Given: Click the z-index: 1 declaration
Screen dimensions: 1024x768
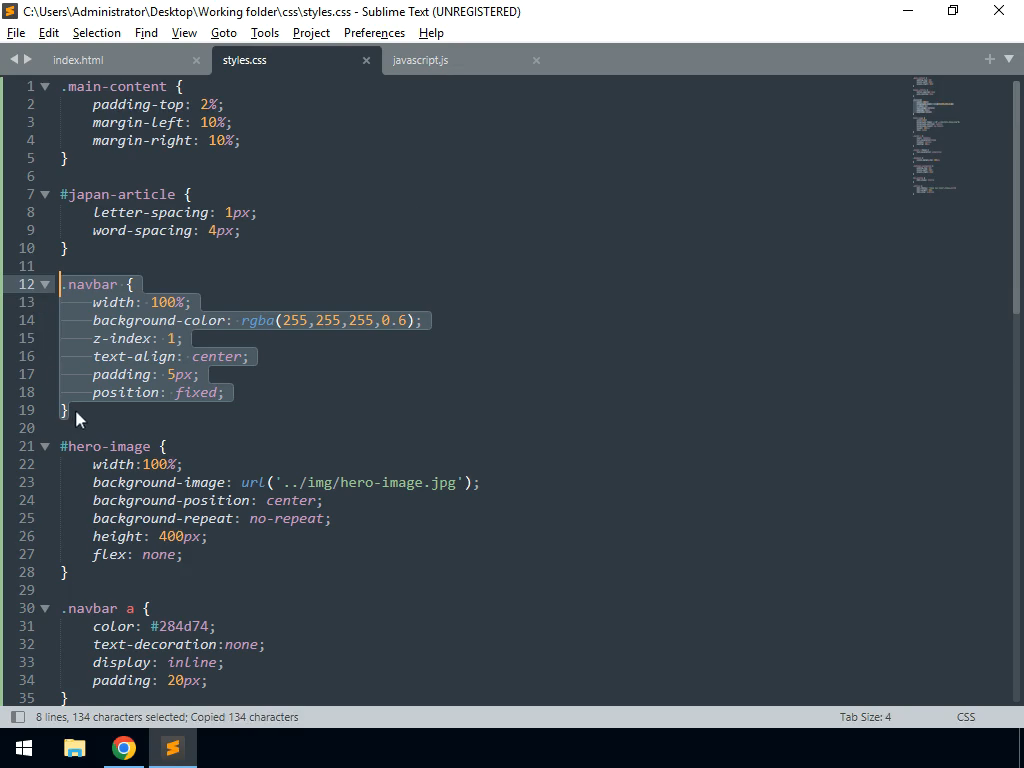Looking at the screenshot, I should (137, 338).
